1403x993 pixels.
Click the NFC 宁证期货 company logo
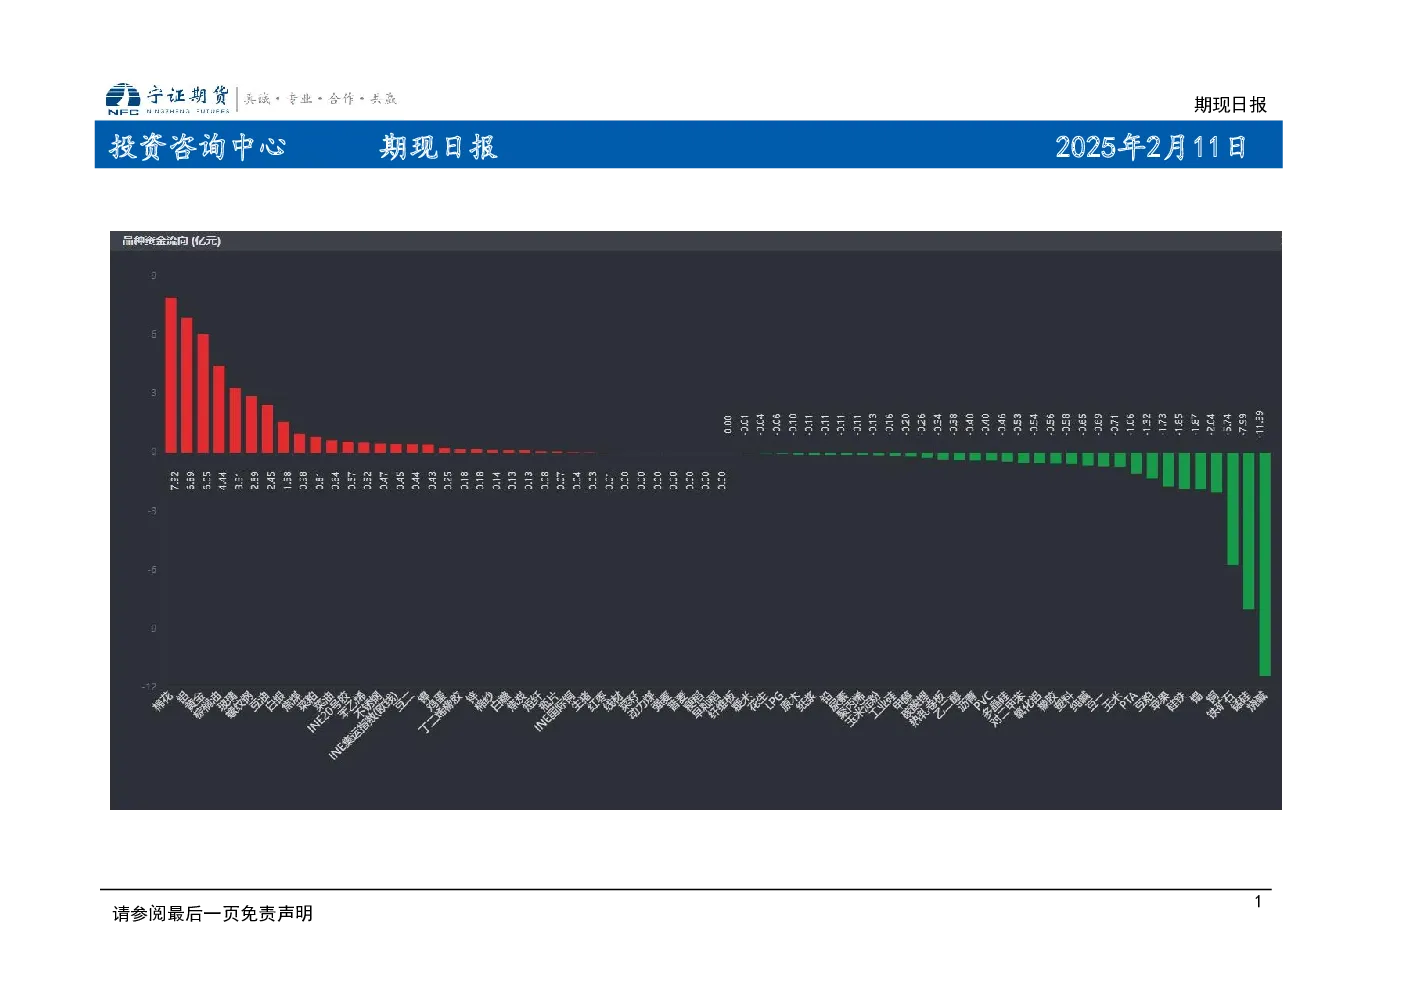(168, 99)
